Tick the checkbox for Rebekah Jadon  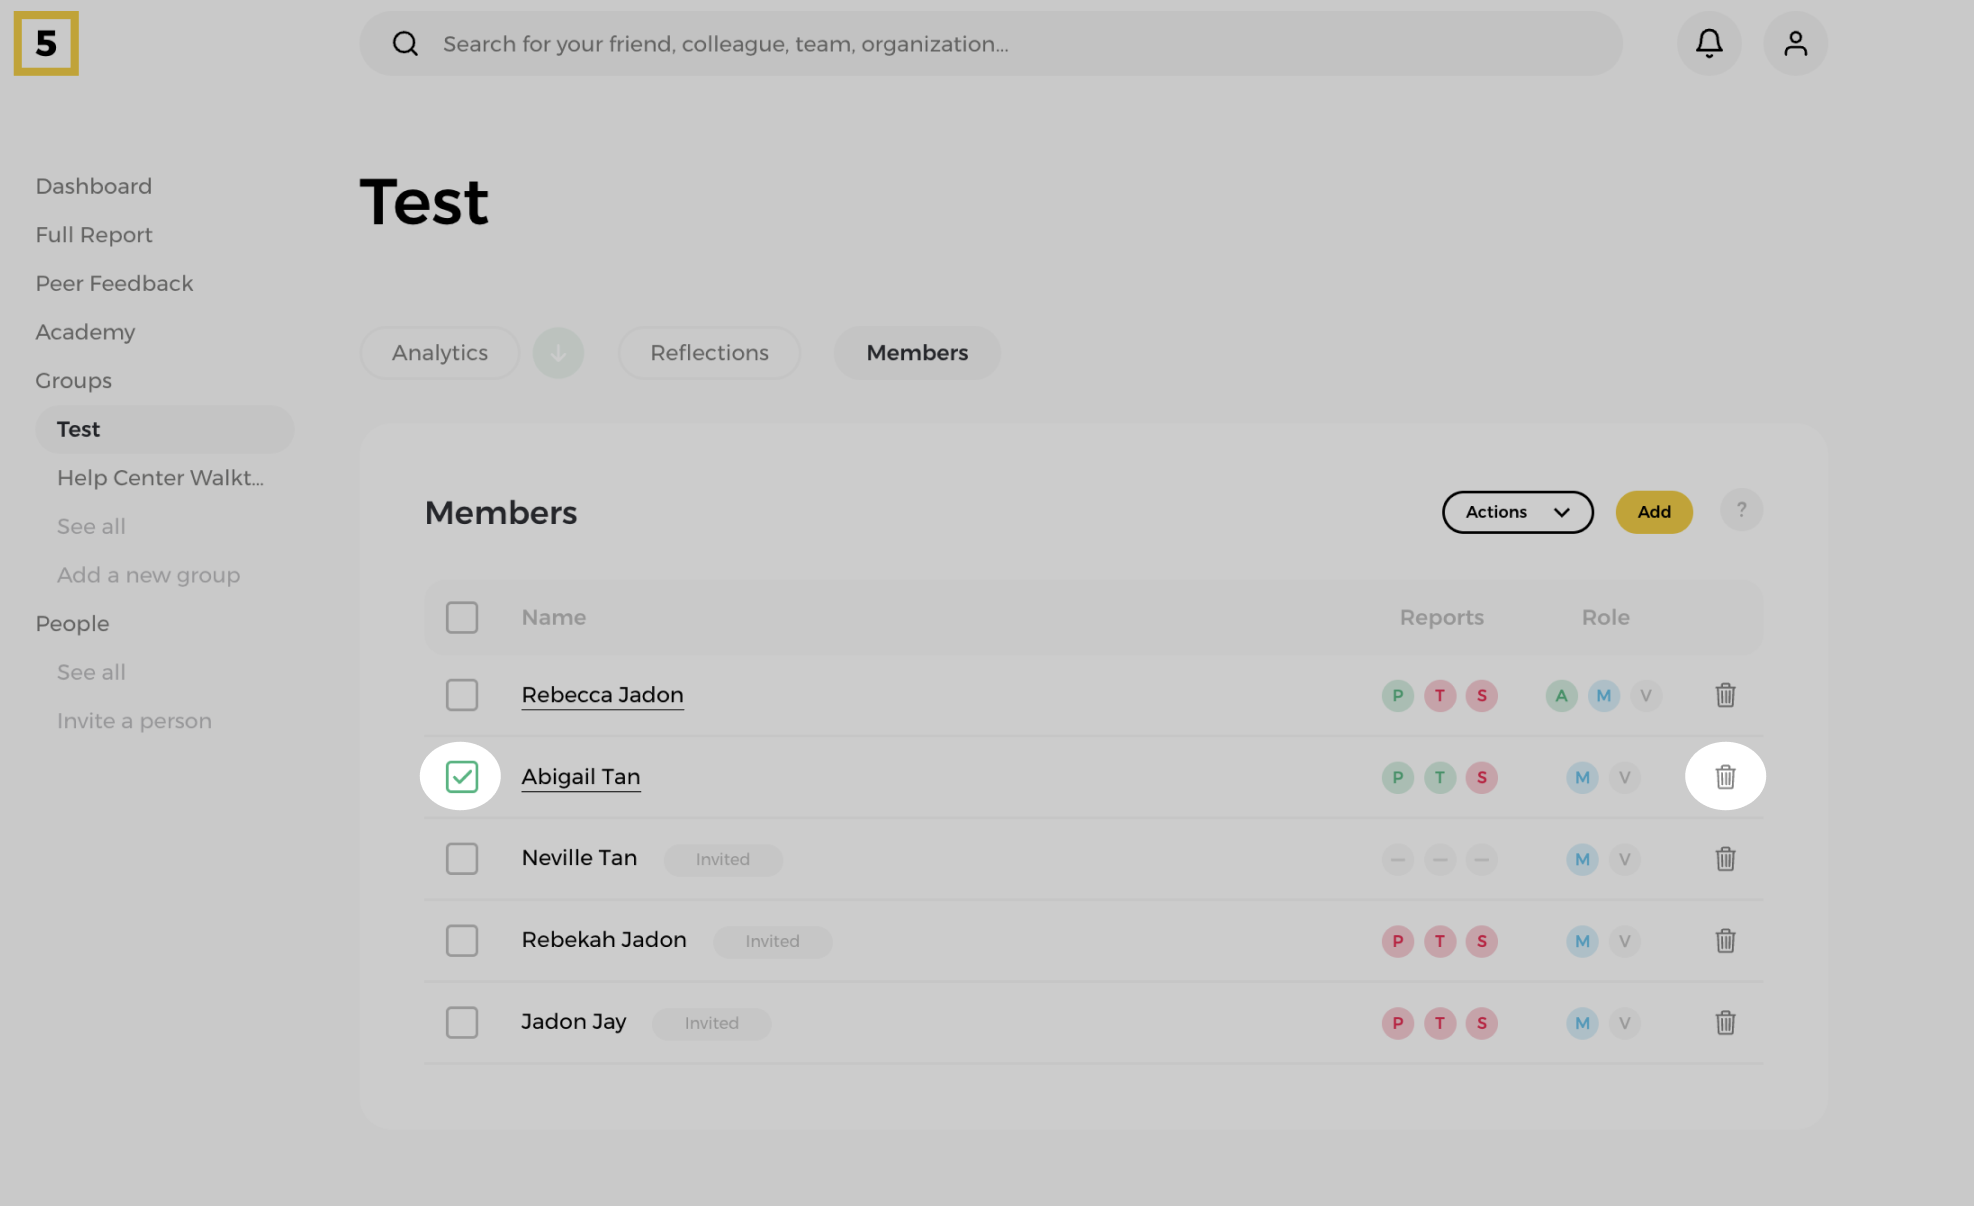(x=461, y=941)
